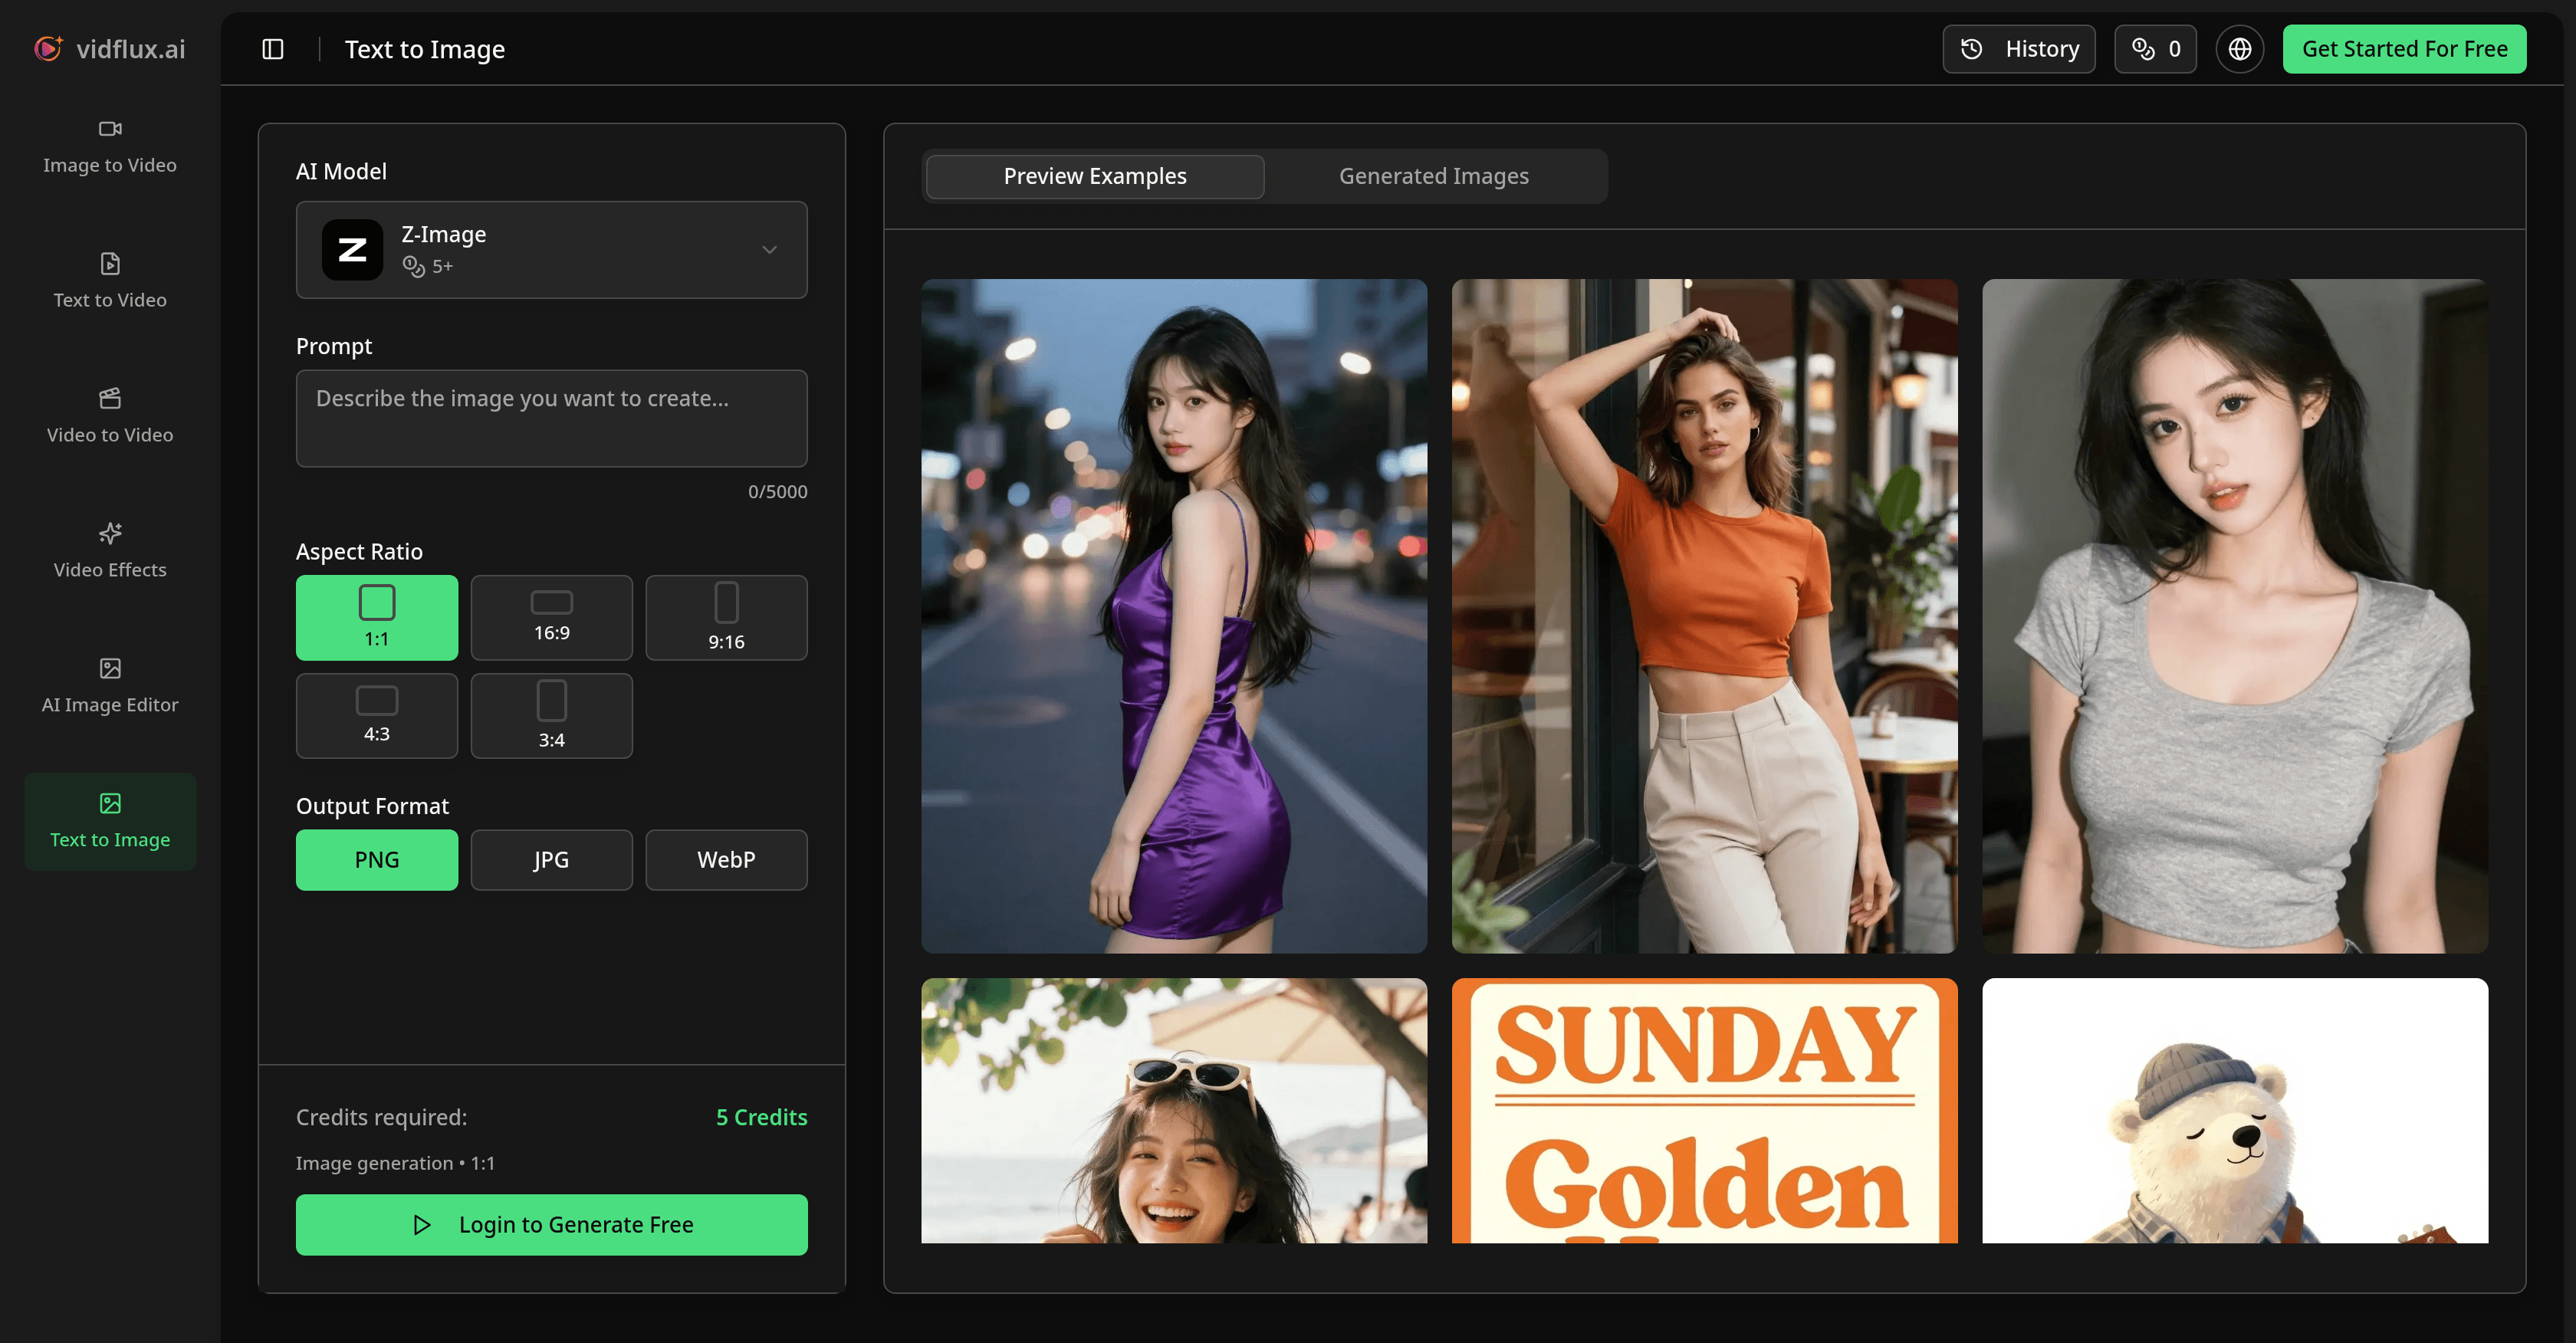The height and width of the screenshot is (1343, 2576).
Task: Click Get Started For Free
Action: [x=2405, y=48]
